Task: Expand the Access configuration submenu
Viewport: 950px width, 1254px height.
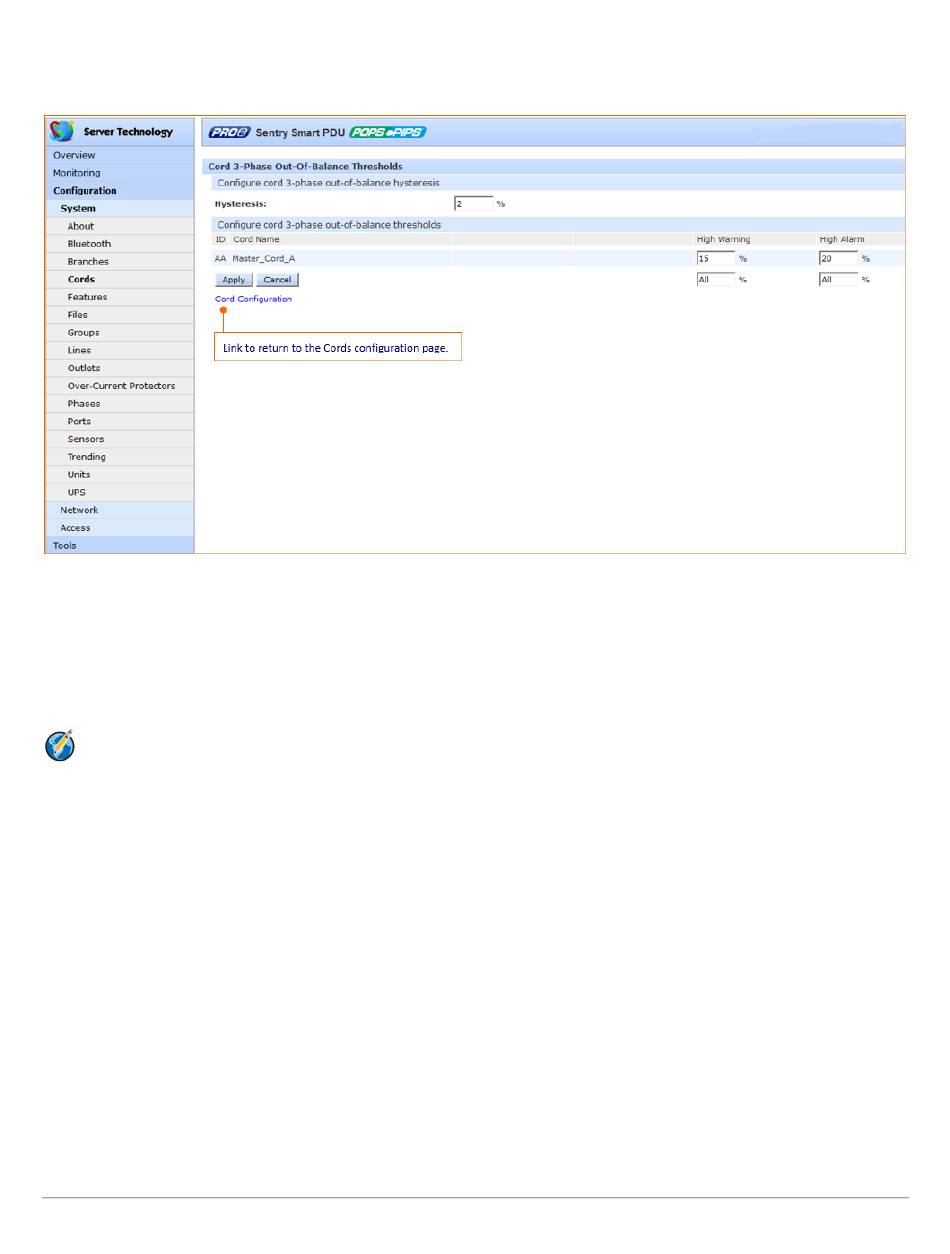Action: tap(75, 528)
